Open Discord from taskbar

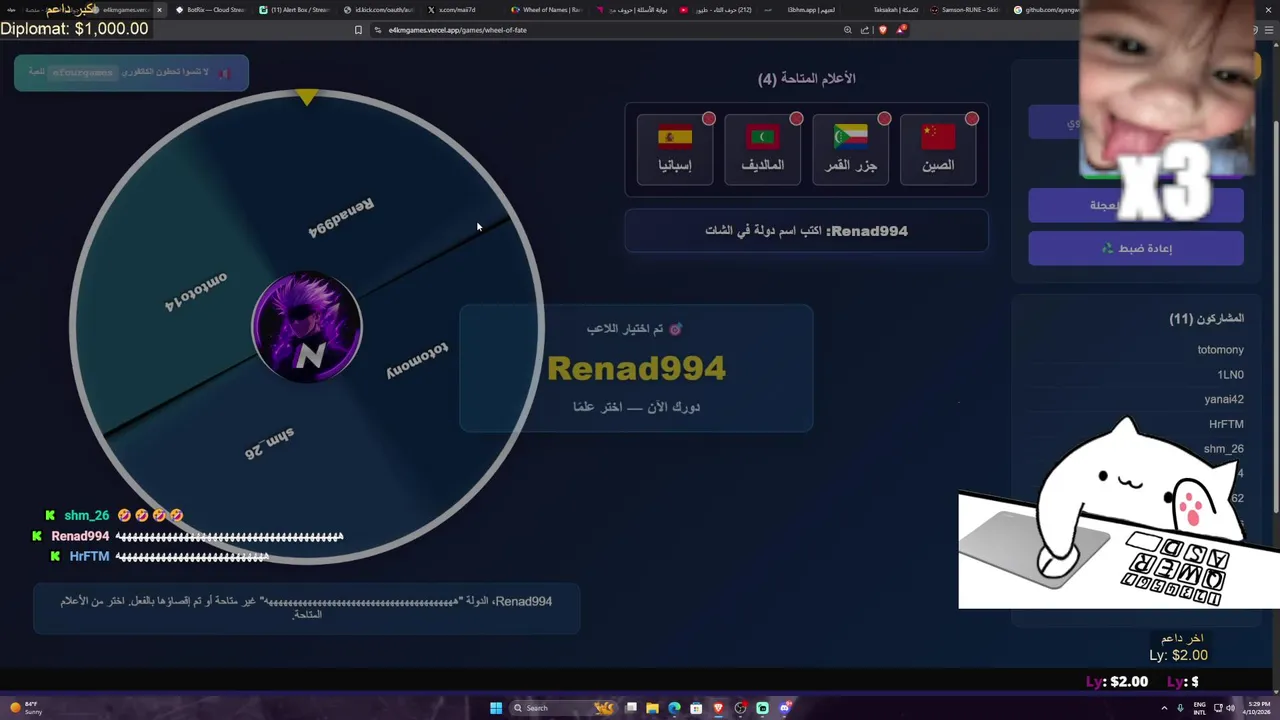785,708
